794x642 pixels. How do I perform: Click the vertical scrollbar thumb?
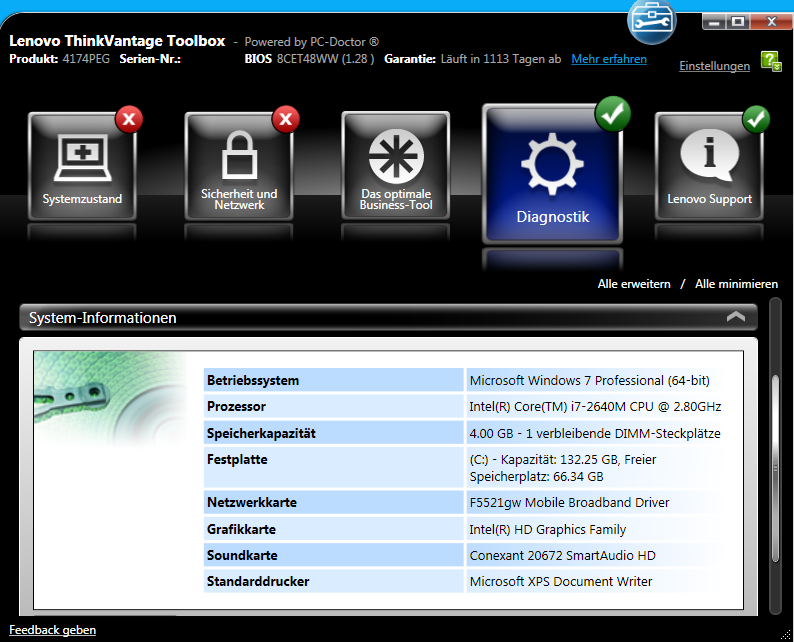click(x=775, y=468)
